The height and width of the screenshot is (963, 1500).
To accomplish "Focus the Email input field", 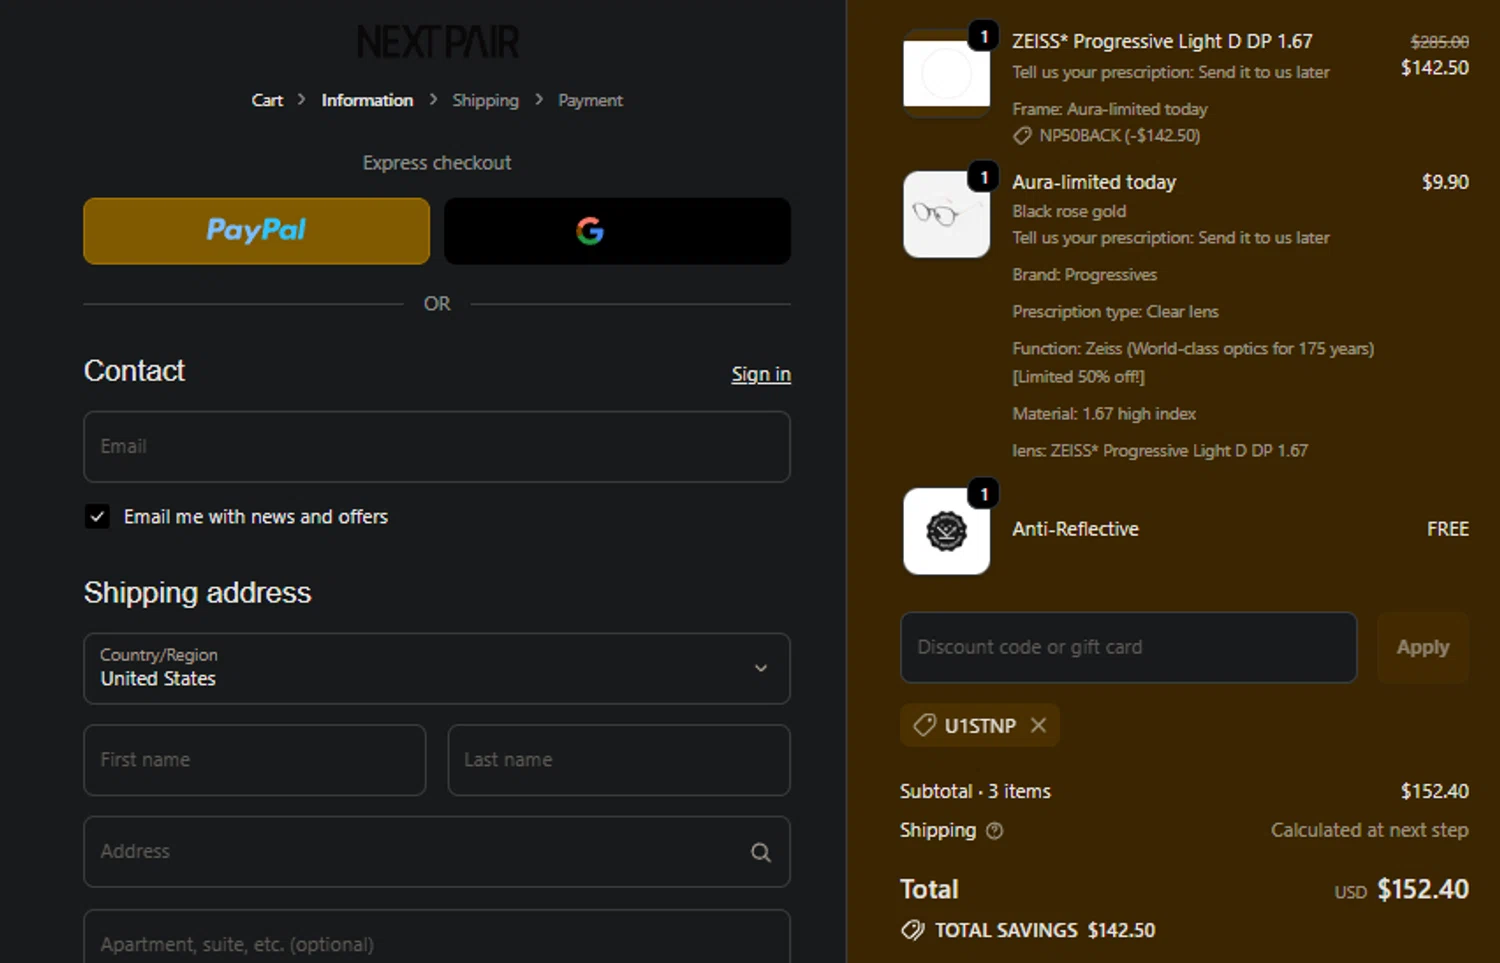I will click(x=437, y=447).
